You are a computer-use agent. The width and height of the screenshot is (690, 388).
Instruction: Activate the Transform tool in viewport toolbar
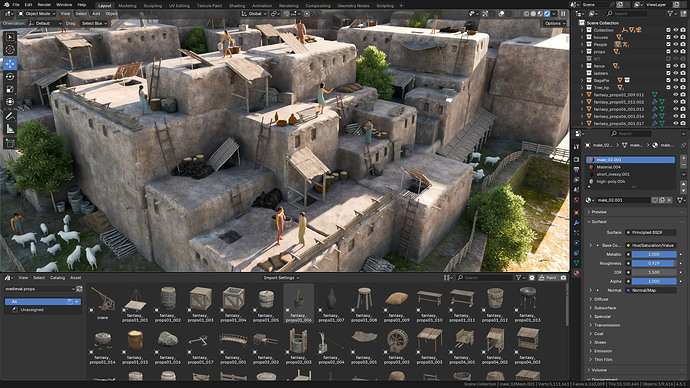point(10,102)
